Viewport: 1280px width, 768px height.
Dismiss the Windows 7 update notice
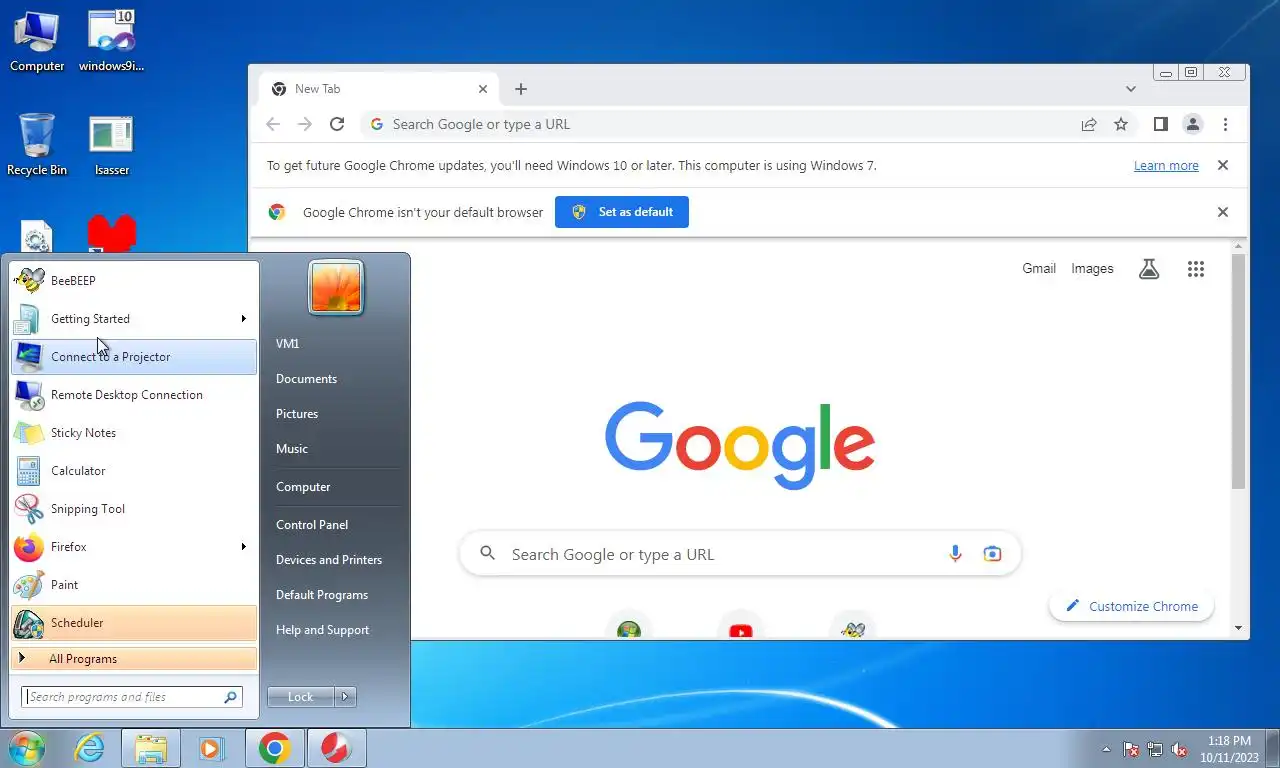[x=1222, y=166]
